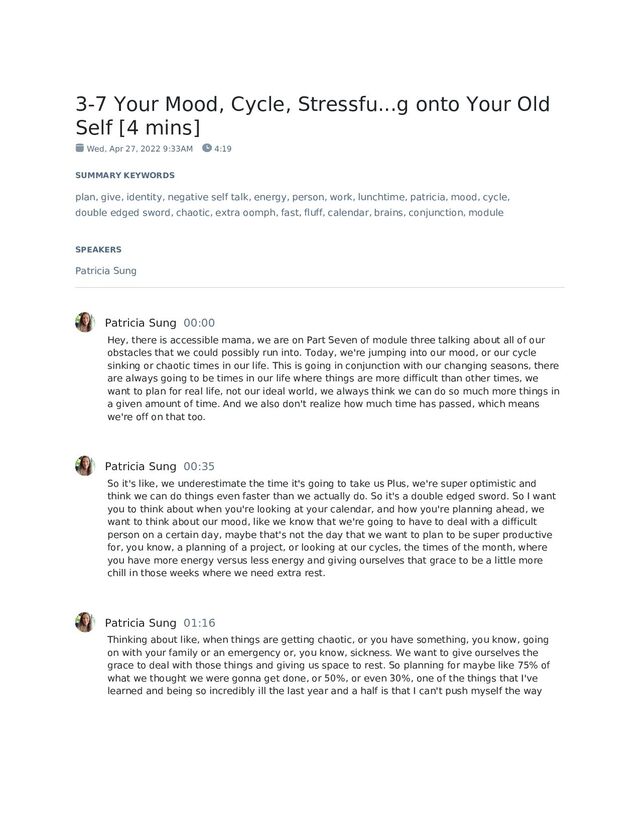This screenshot has height=828, width=640.
Task: Click the transcript title heading
Action: [x=312, y=117]
